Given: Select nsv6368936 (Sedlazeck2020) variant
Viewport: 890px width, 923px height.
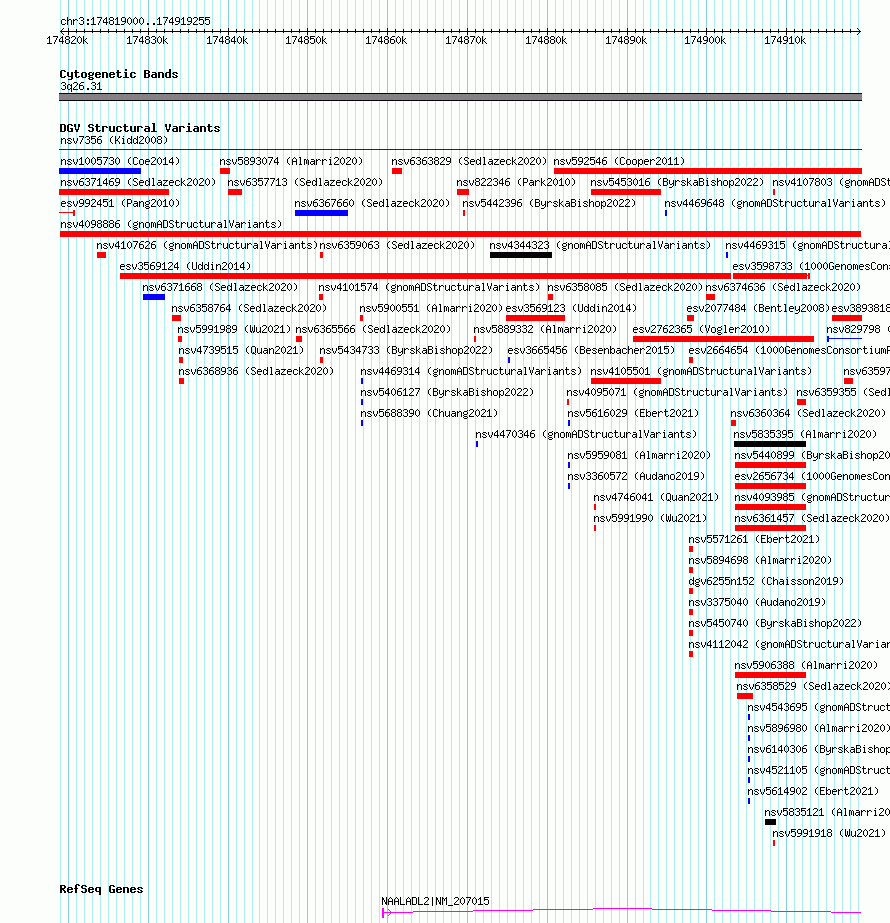Looking at the screenshot, I should click(x=256, y=371).
